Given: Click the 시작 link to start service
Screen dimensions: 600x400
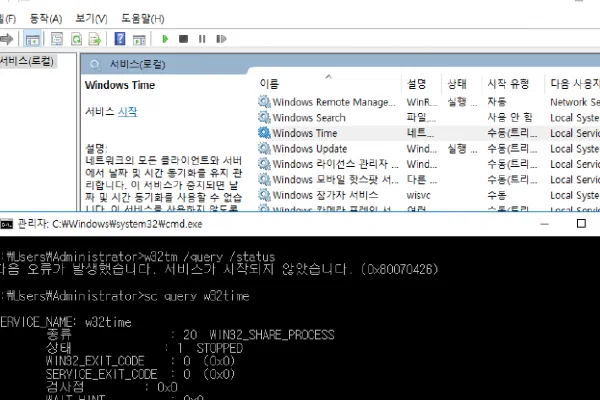Looking at the screenshot, I should pyautogui.click(x=127, y=111).
